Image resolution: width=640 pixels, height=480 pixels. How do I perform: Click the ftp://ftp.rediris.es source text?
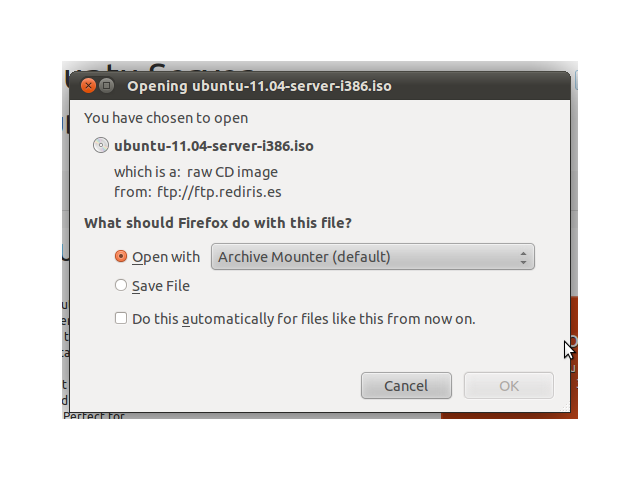219,192
